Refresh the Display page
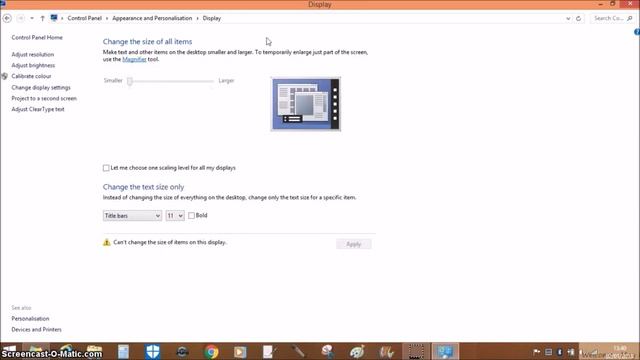The width and height of the screenshot is (640, 360). pyautogui.click(x=578, y=18)
